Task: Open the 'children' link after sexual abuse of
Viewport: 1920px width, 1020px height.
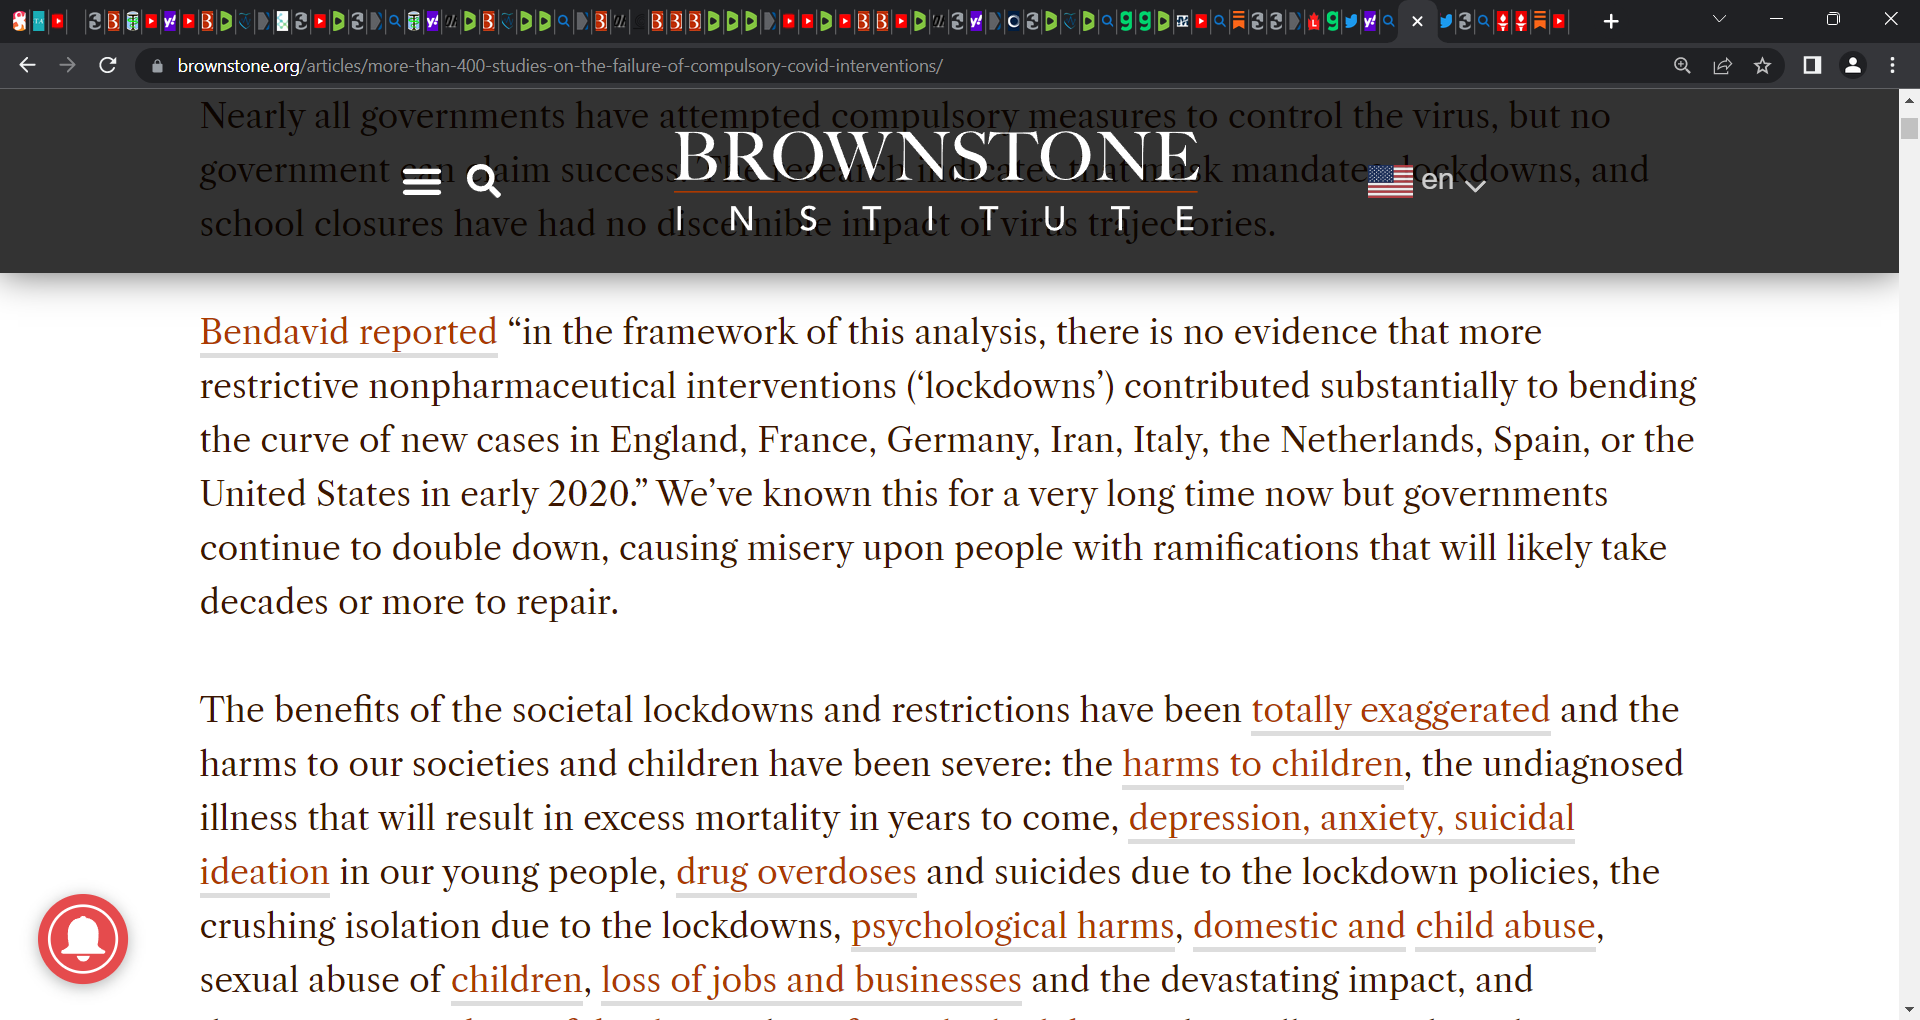Action: (x=516, y=980)
